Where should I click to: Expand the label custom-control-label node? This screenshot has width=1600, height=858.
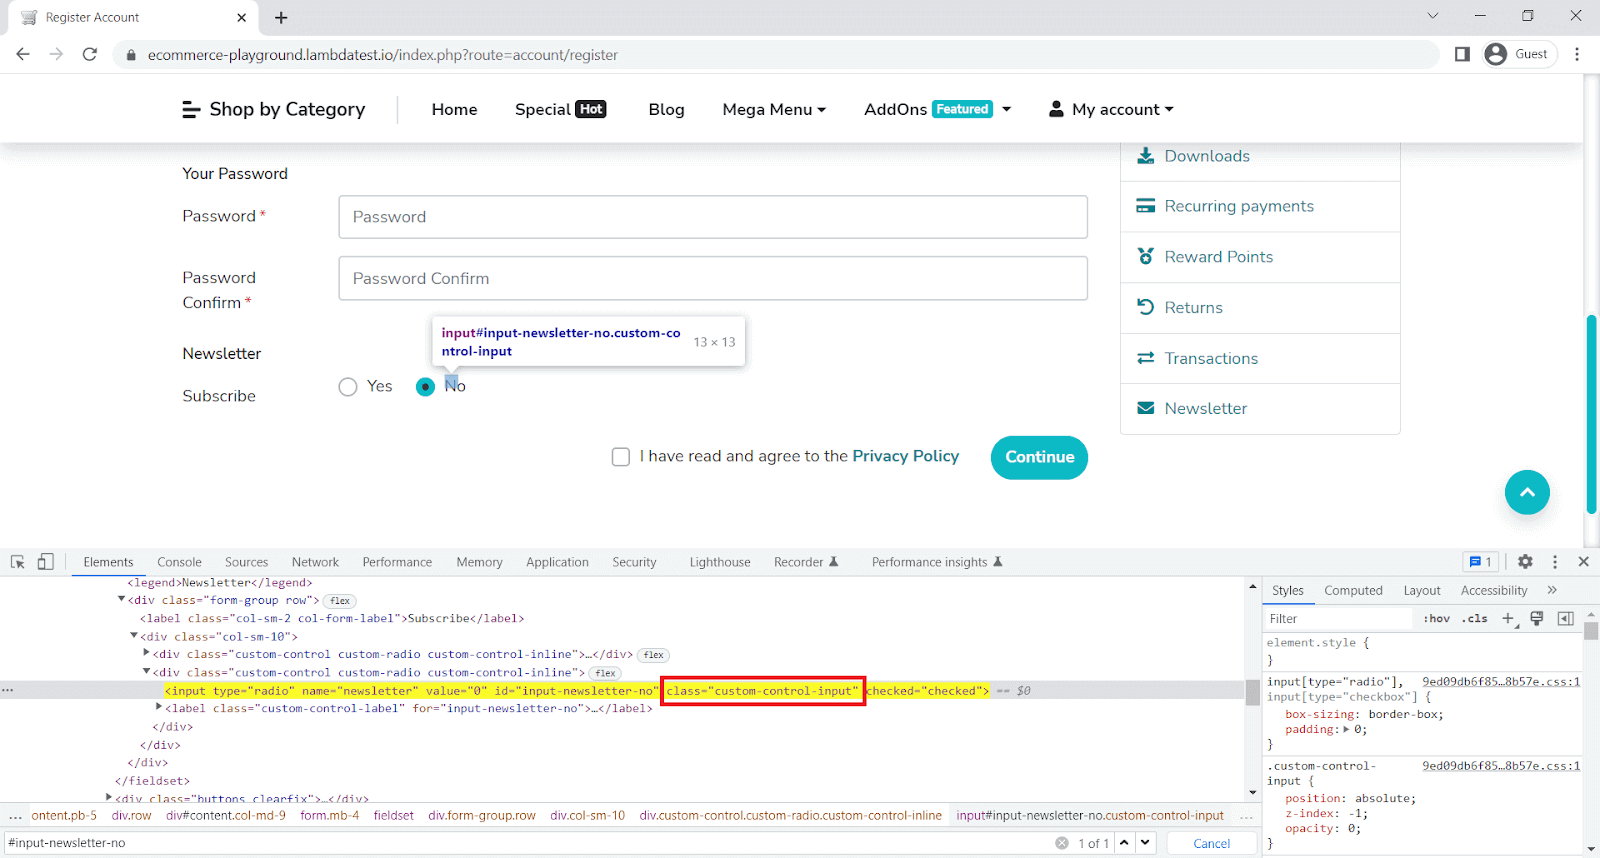pos(159,707)
